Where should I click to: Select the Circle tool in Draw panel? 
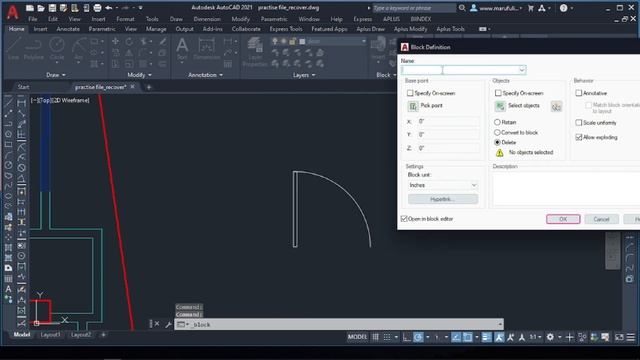57,49
